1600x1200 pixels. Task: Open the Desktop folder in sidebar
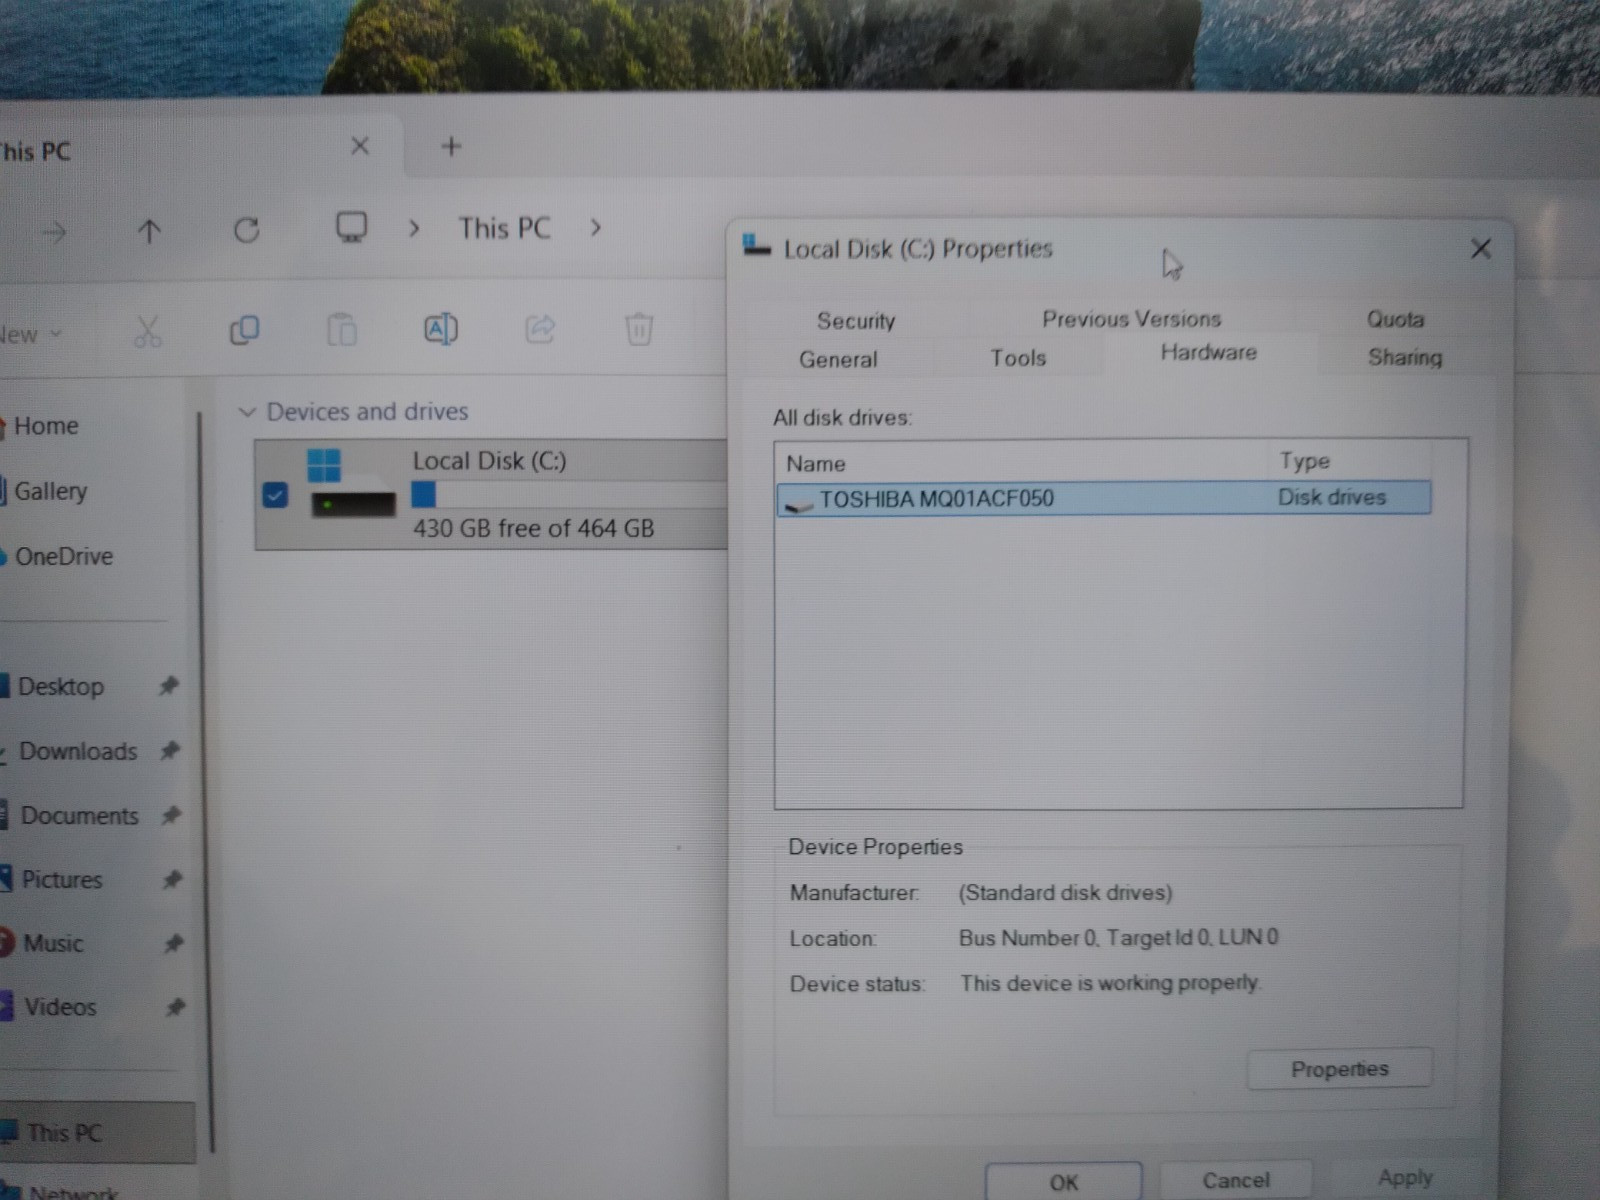pos(60,687)
